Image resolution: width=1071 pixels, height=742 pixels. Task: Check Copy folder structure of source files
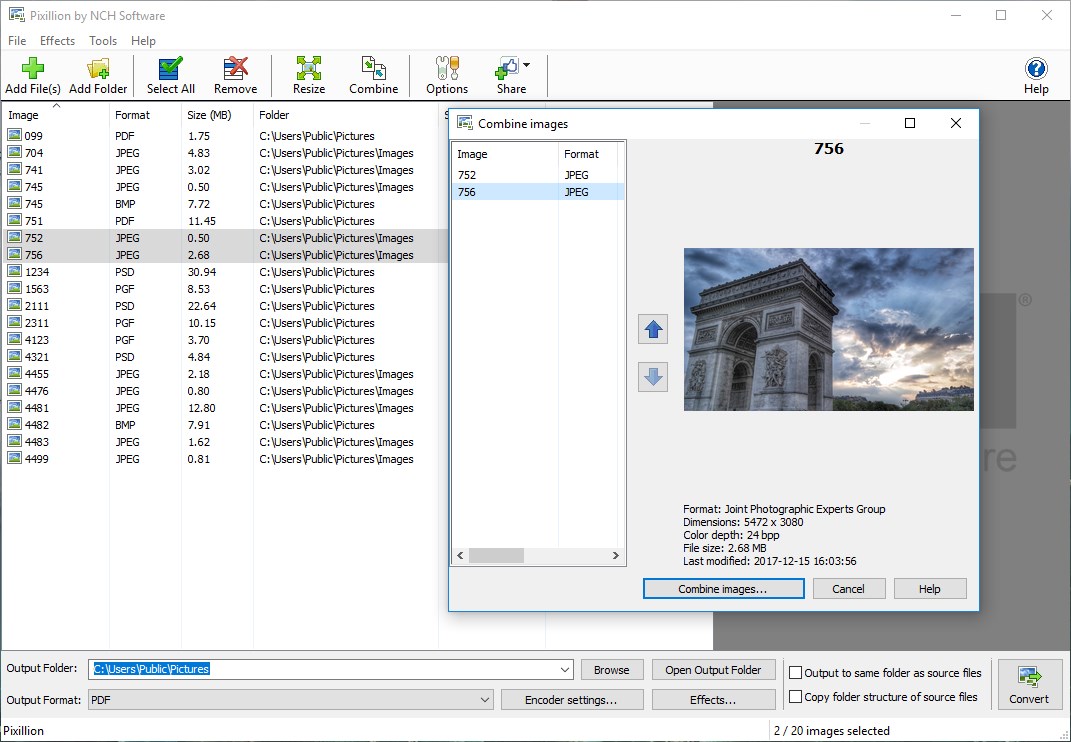[795, 696]
